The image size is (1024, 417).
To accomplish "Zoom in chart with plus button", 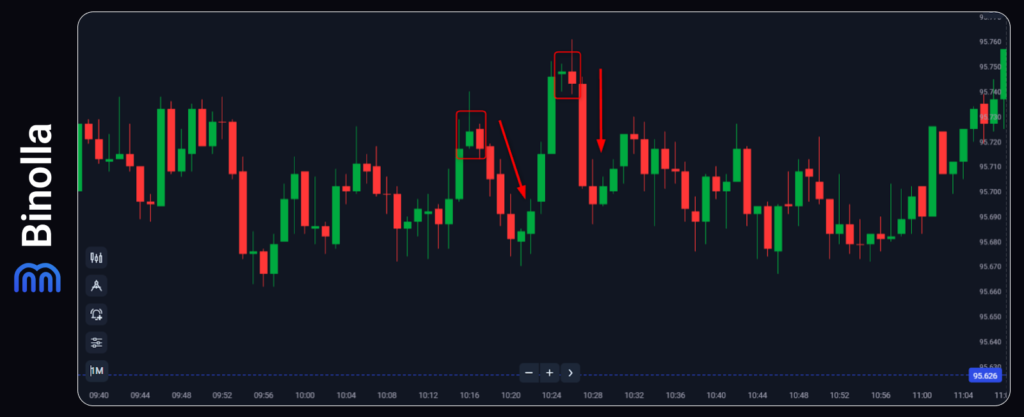I will pos(550,373).
